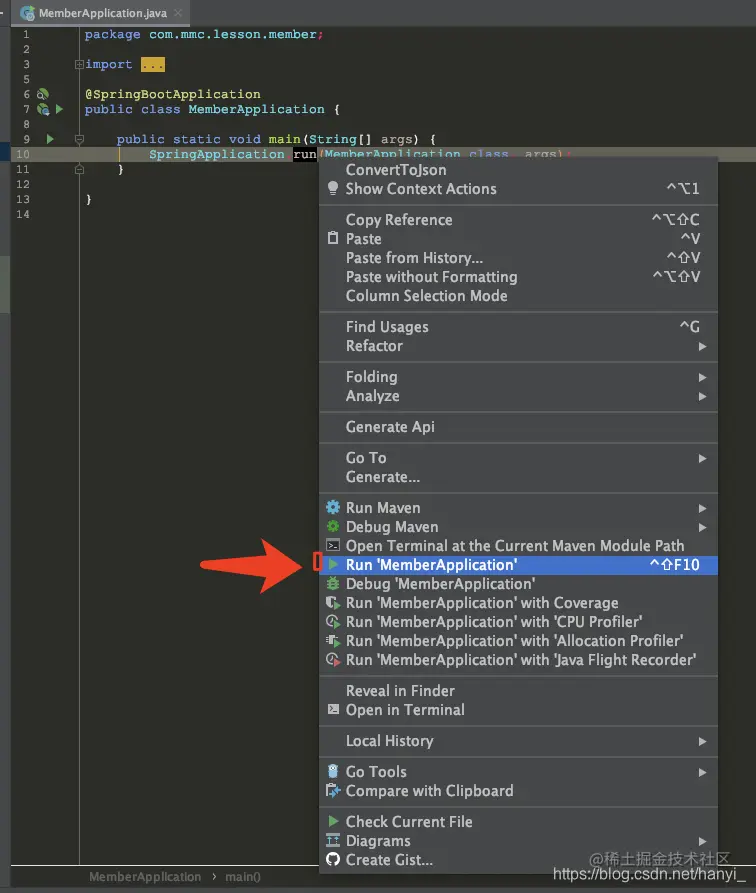Choose Copy Reference
The image size is (756, 893).
[518, 219]
